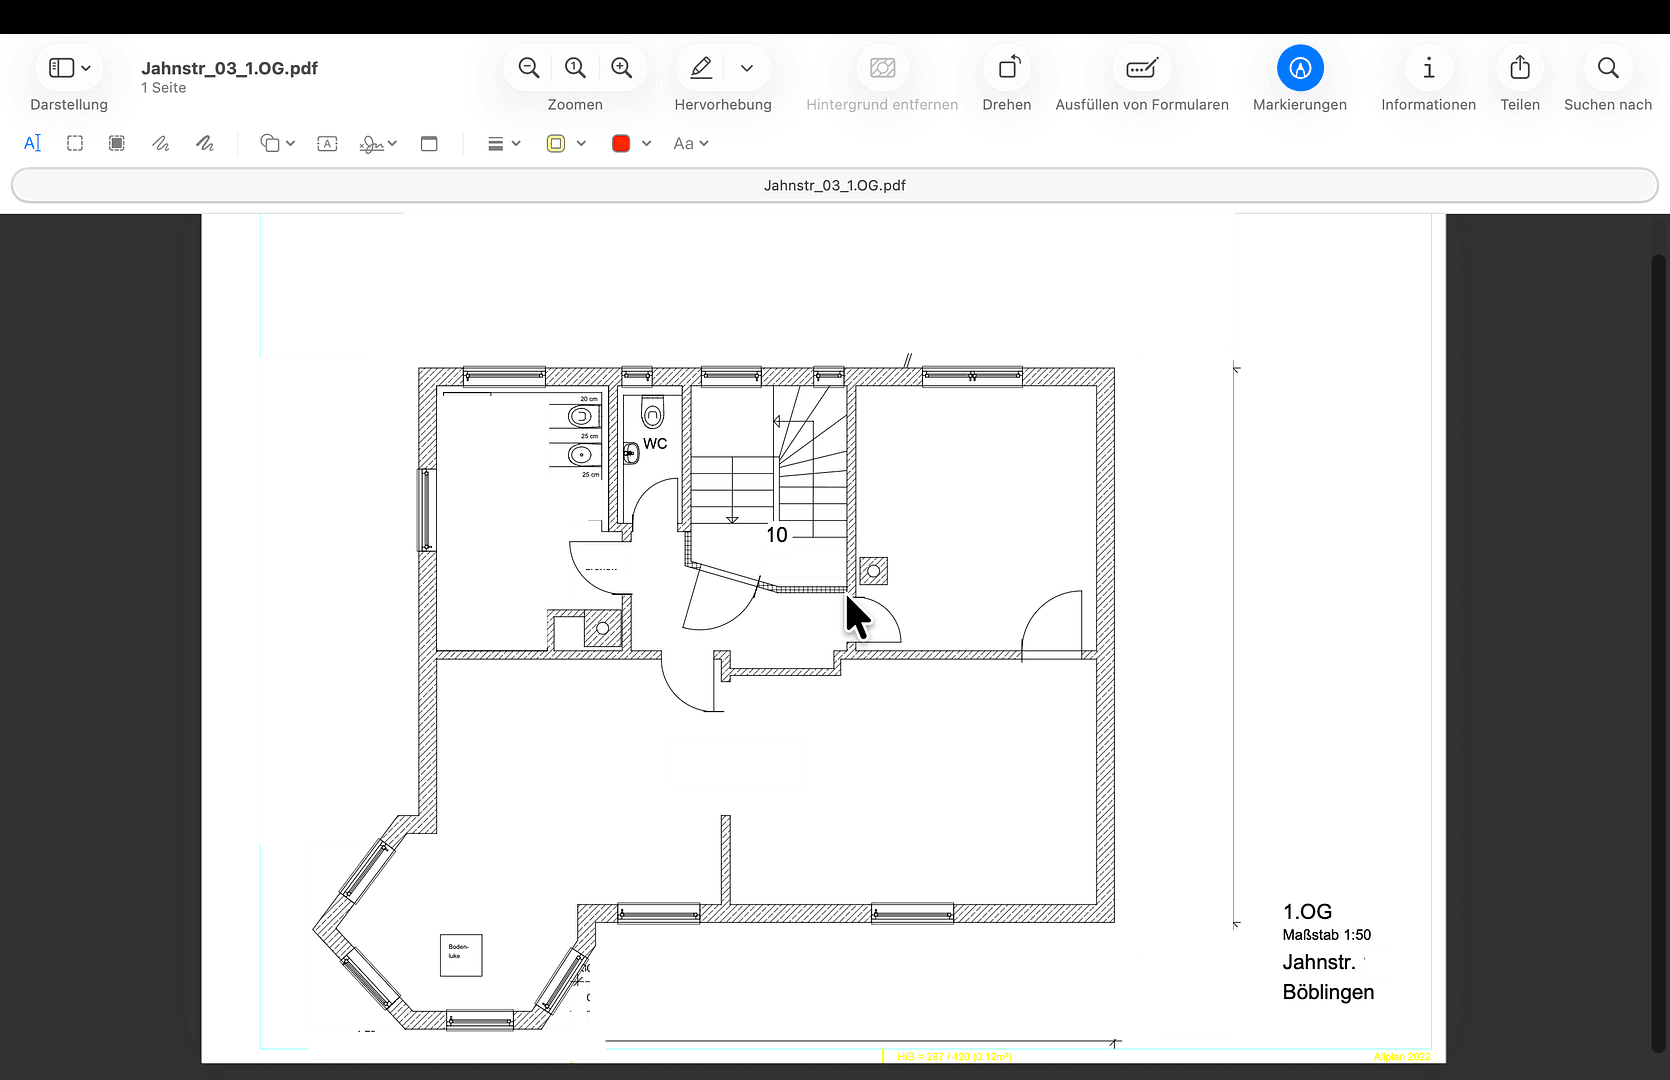Open the Informationen inspector
This screenshot has height=1080, width=1670.
click(1428, 68)
